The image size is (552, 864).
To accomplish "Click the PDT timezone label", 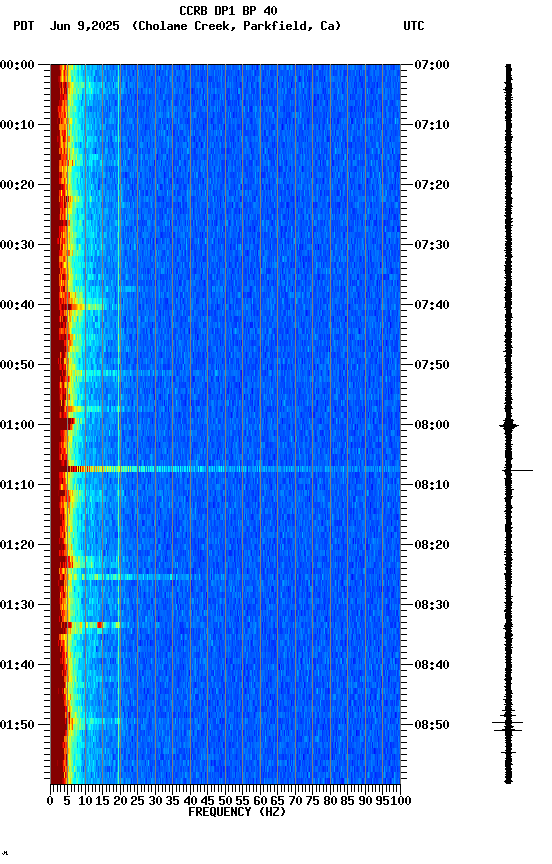I will (x=23, y=26).
